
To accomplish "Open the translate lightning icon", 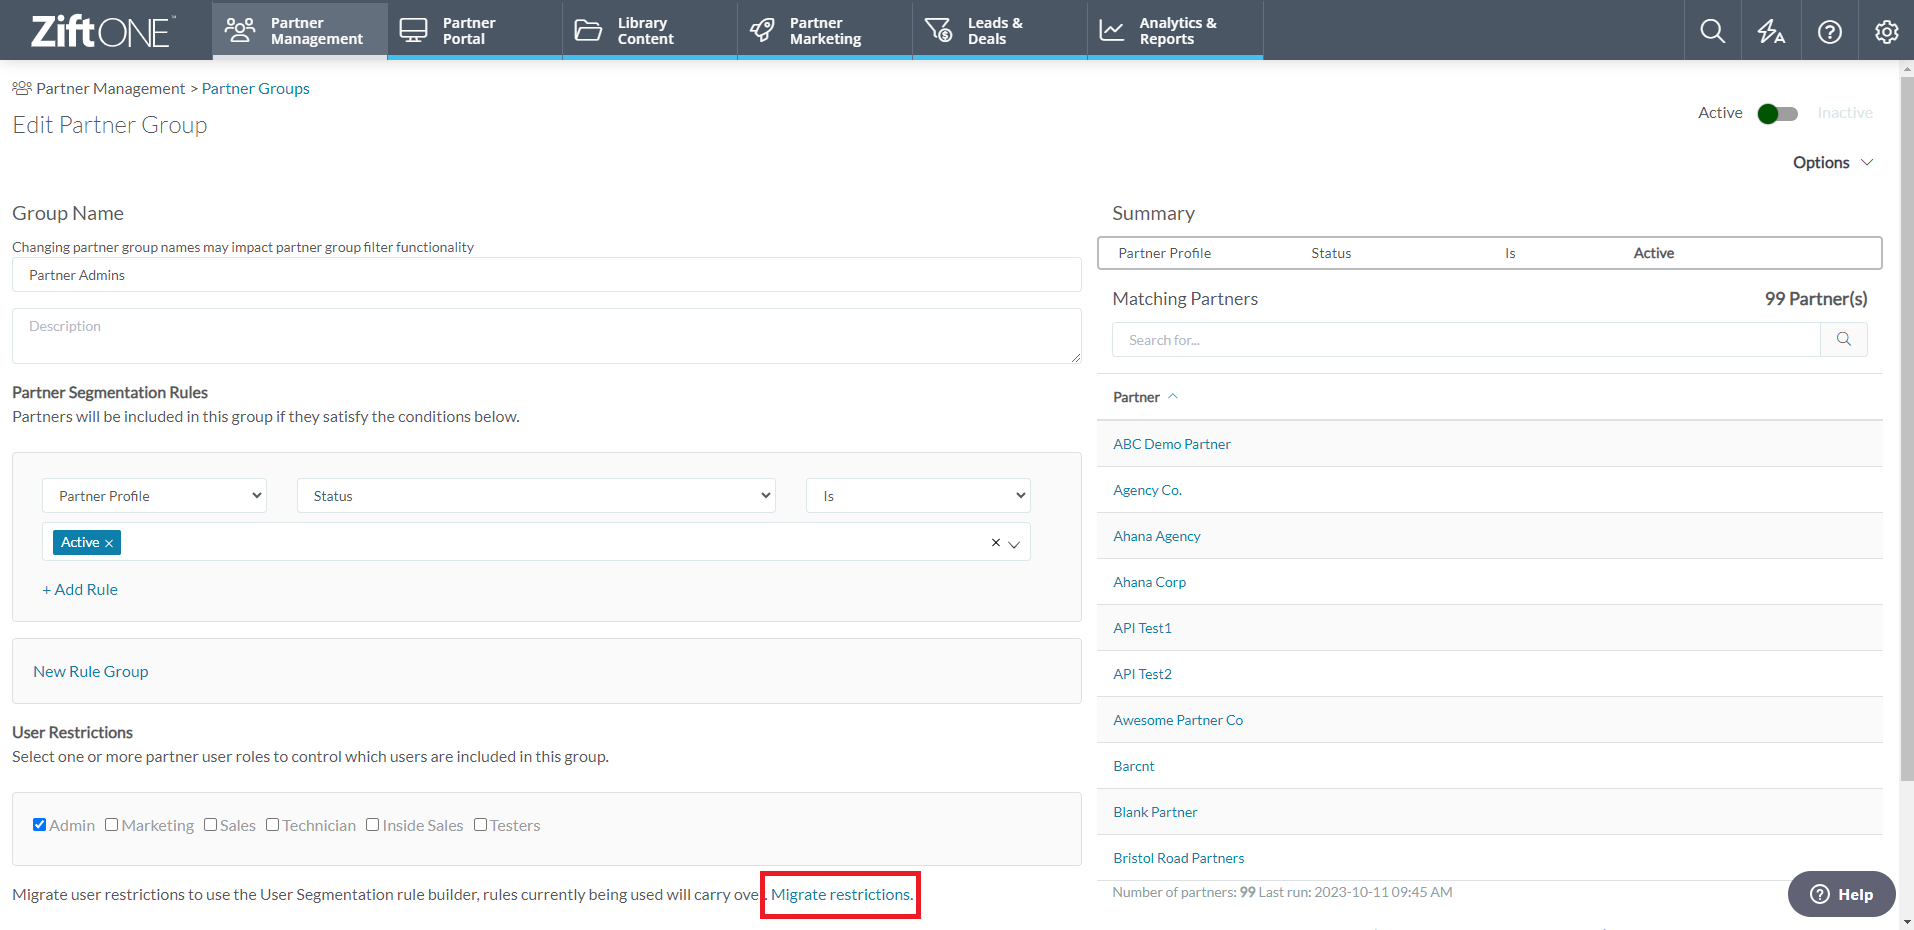I will point(1771,31).
